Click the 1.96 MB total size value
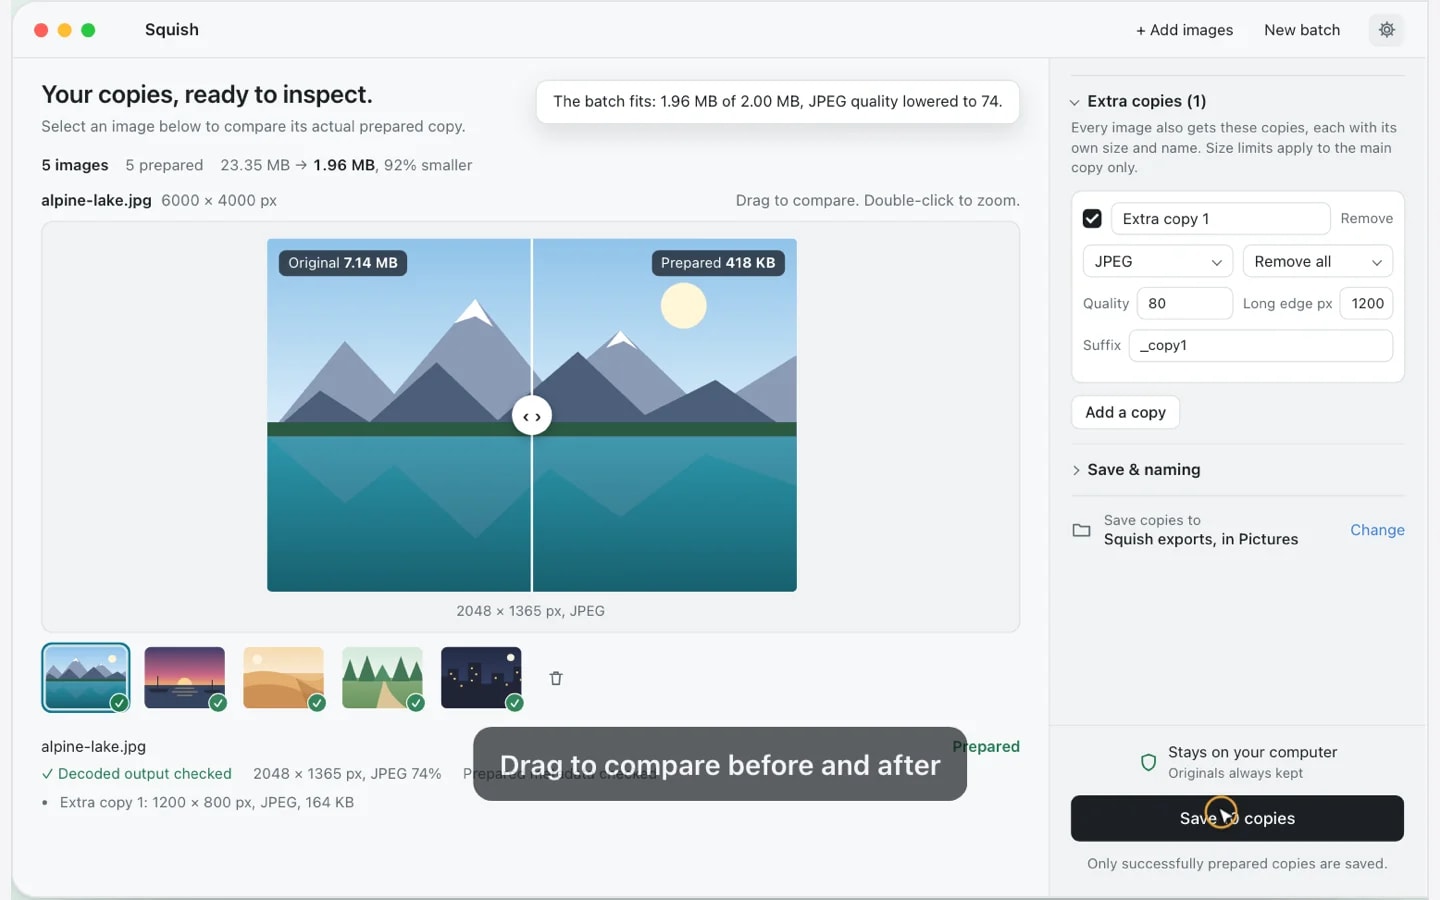The height and width of the screenshot is (900, 1440). 344,165
